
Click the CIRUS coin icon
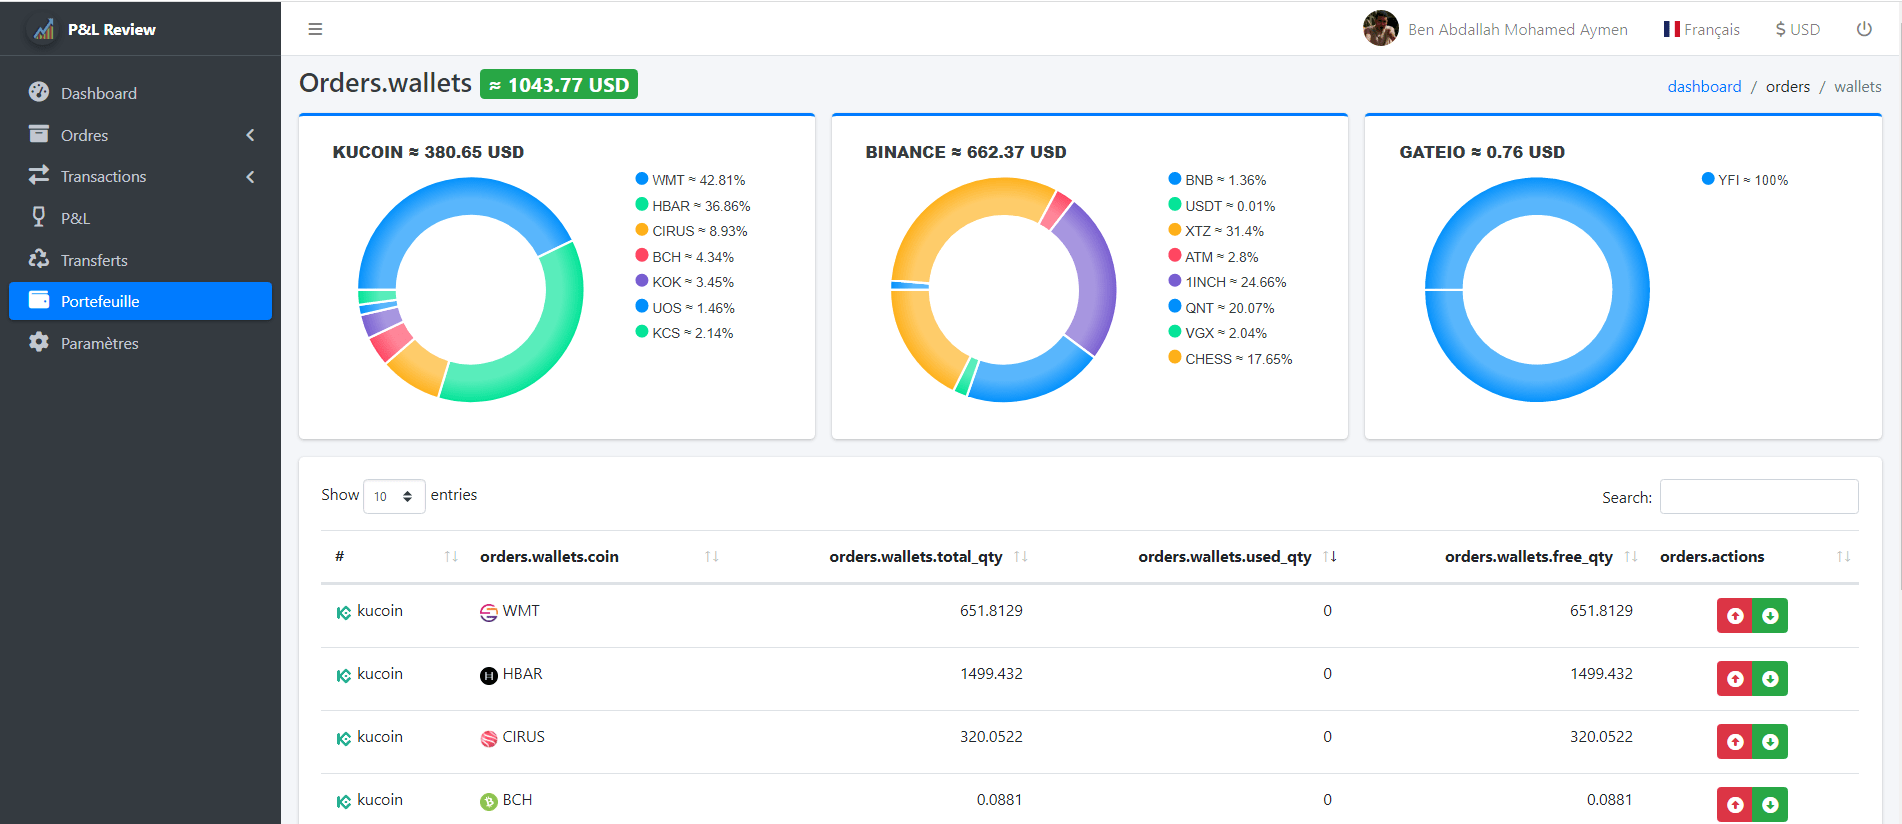(x=489, y=739)
